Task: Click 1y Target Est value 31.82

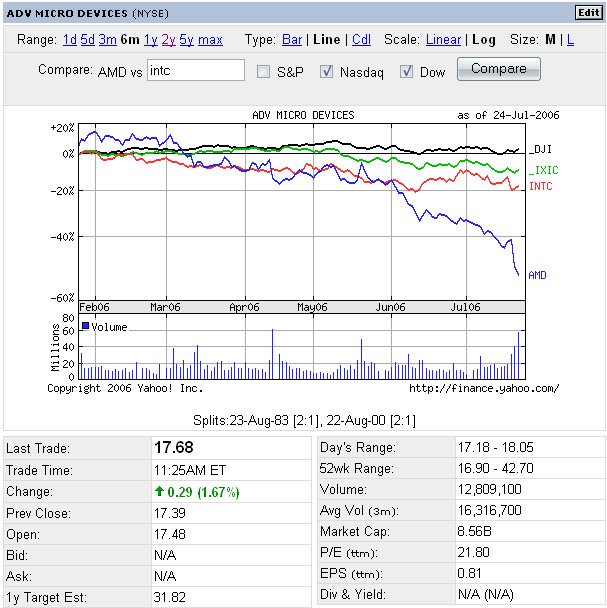Action: [x=170, y=597]
